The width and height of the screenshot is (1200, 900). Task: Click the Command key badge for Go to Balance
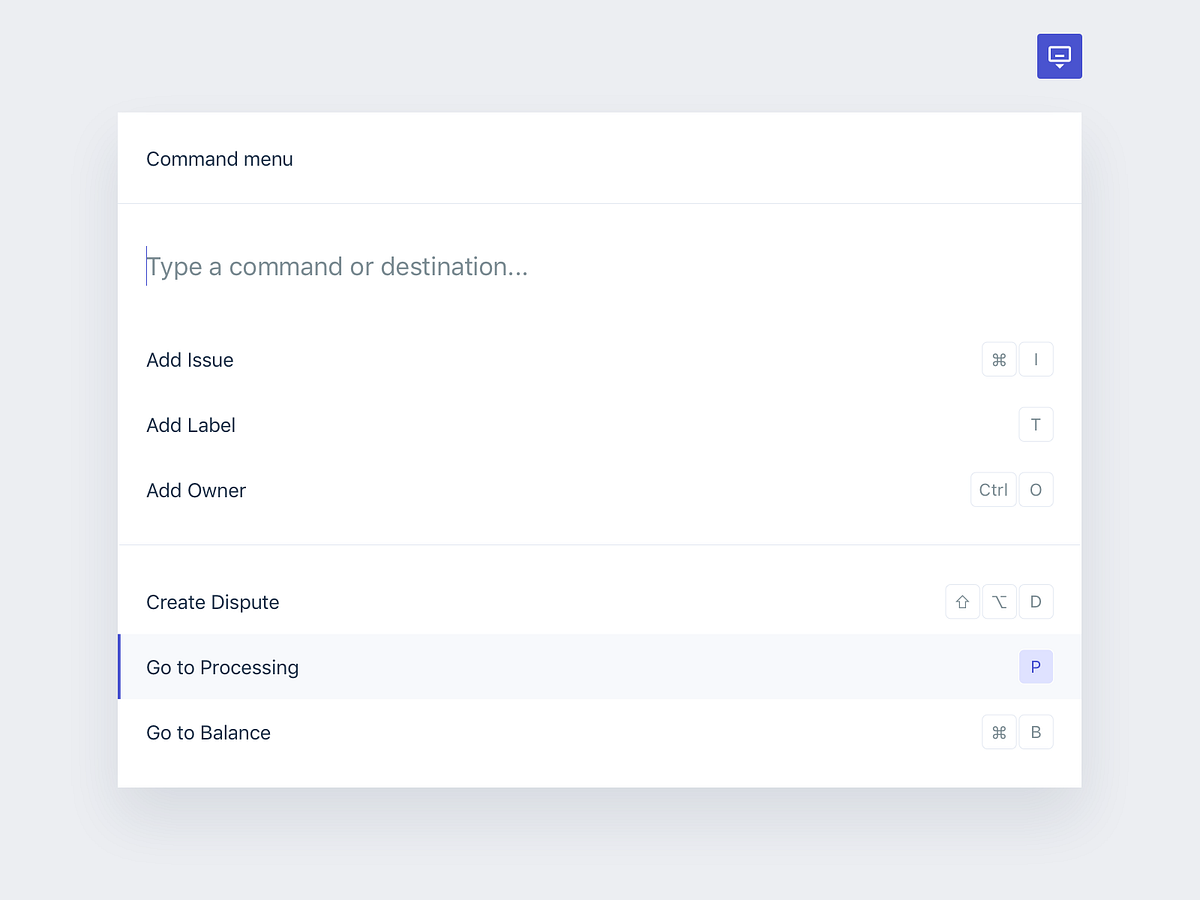tap(999, 732)
